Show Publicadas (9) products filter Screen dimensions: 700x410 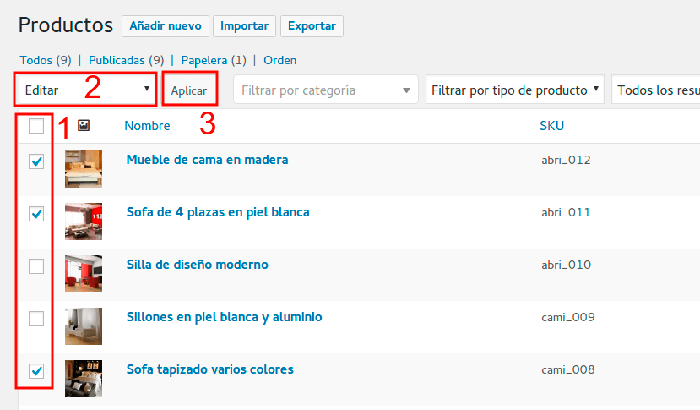click(126, 60)
